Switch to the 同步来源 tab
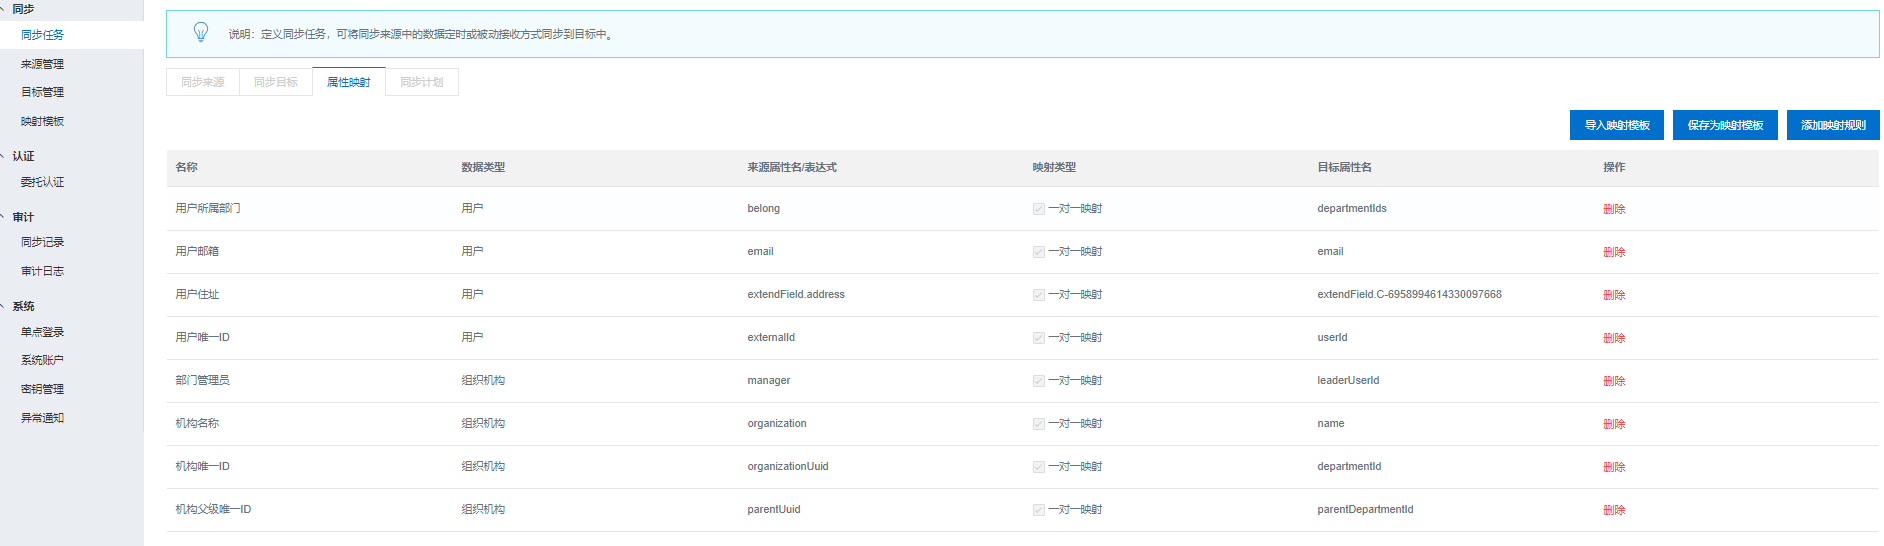This screenshot has width=1884, height=546. 203,82
